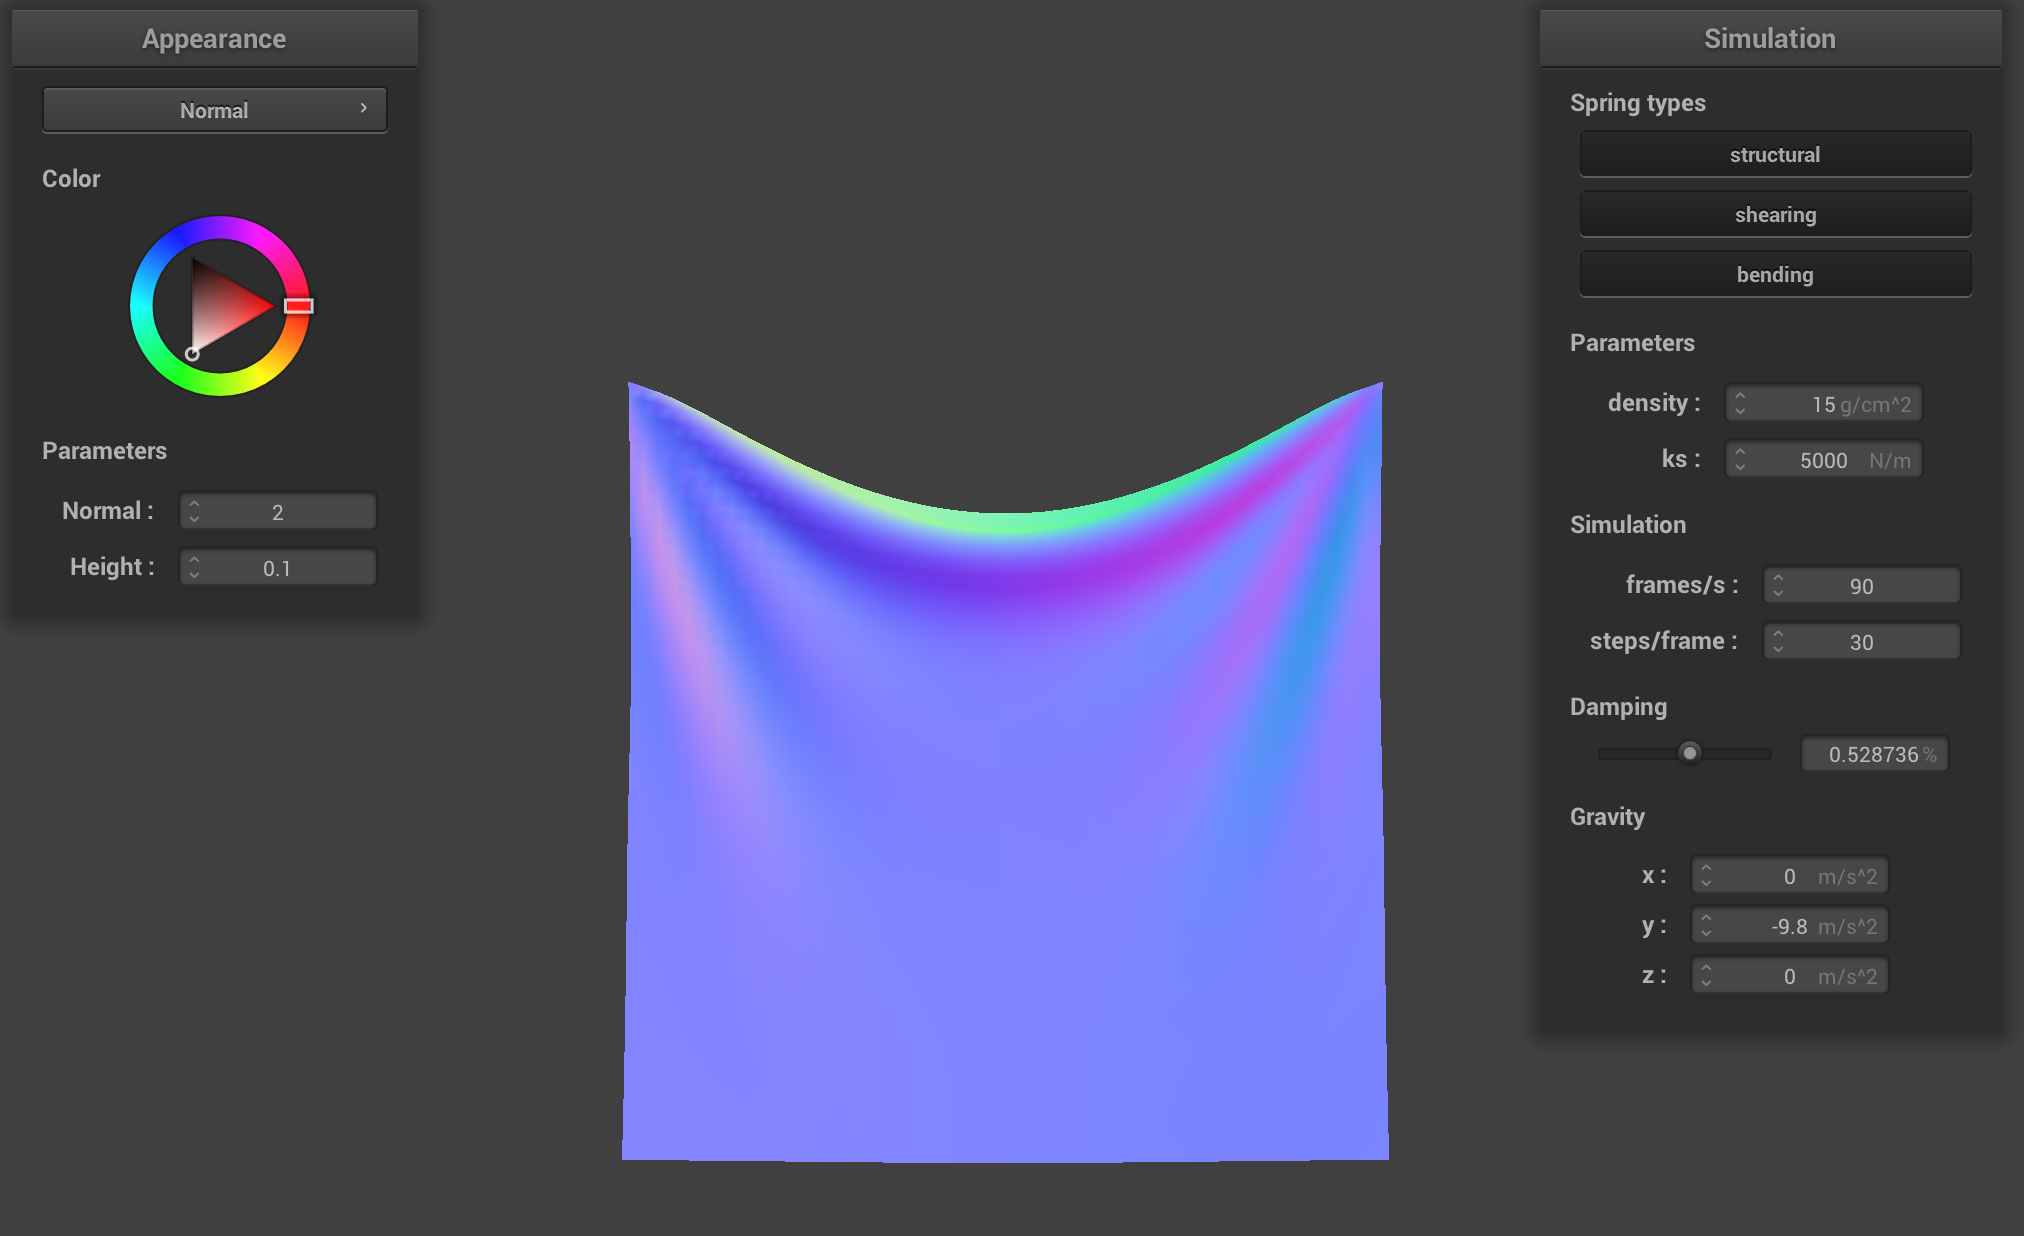The image size is (2024, 1236).
Task: Click the Appearance panel title bar
Action: tap(214, 39)
